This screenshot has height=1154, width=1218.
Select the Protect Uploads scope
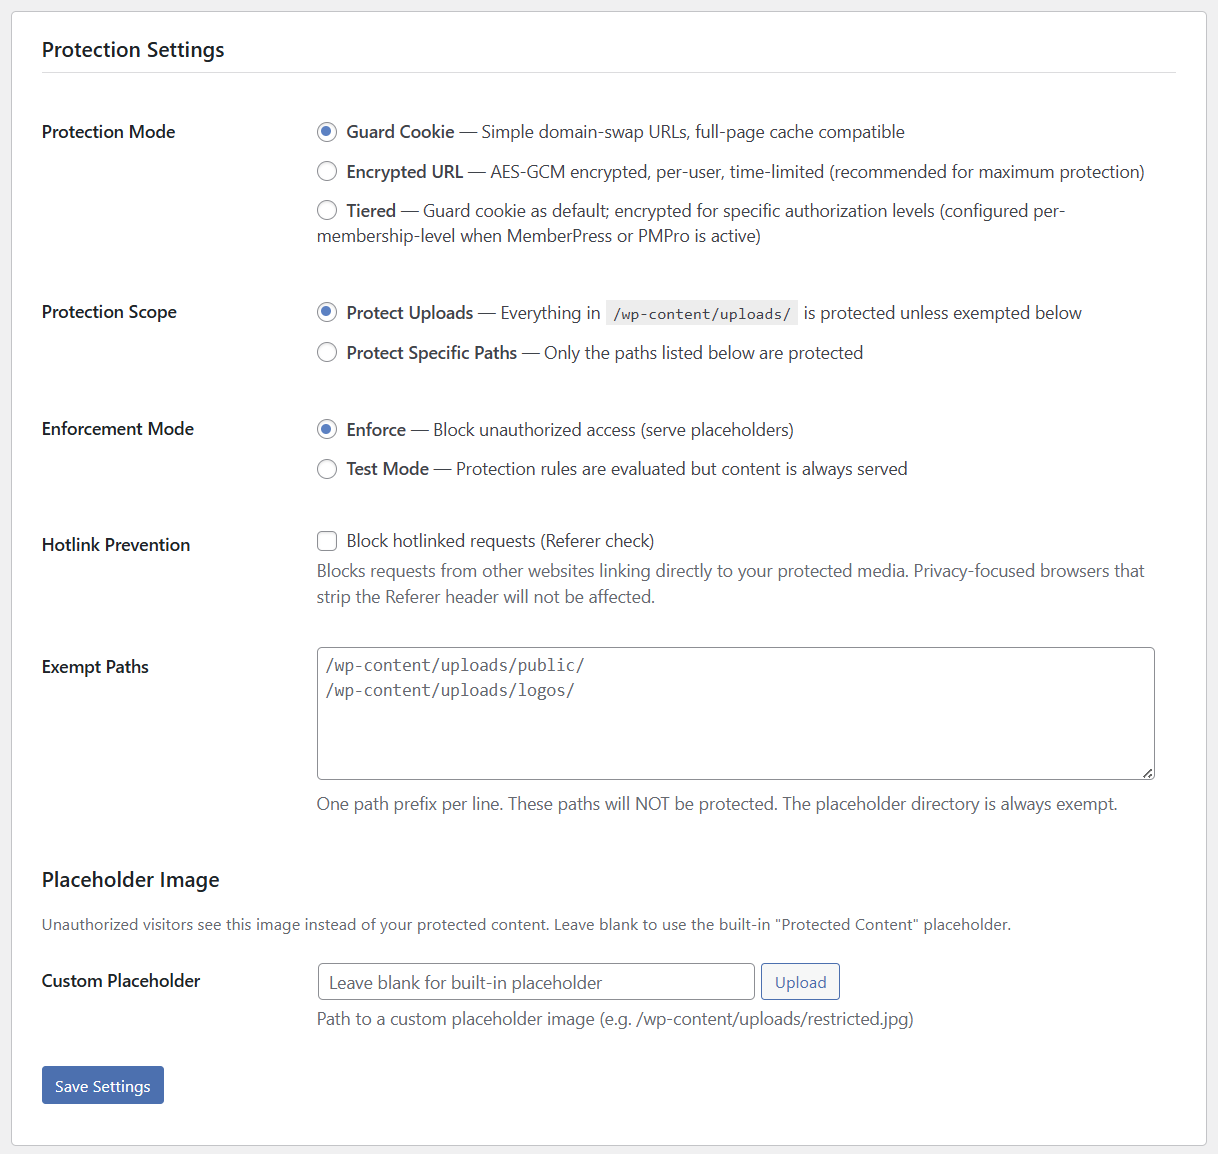327,312
